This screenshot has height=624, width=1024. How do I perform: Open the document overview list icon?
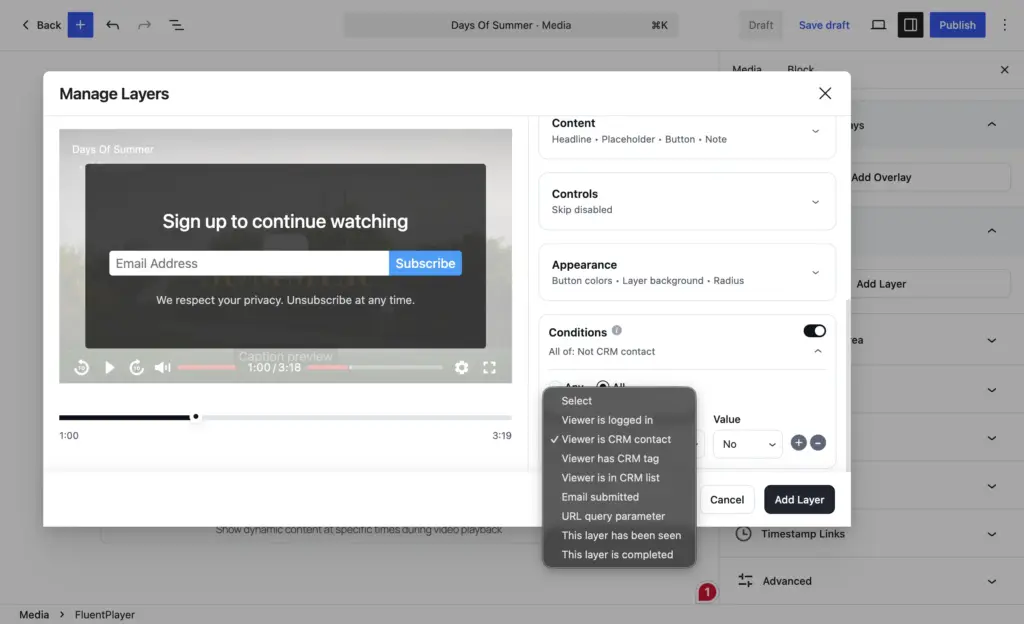pyautogui.click(x=176, y=25)
